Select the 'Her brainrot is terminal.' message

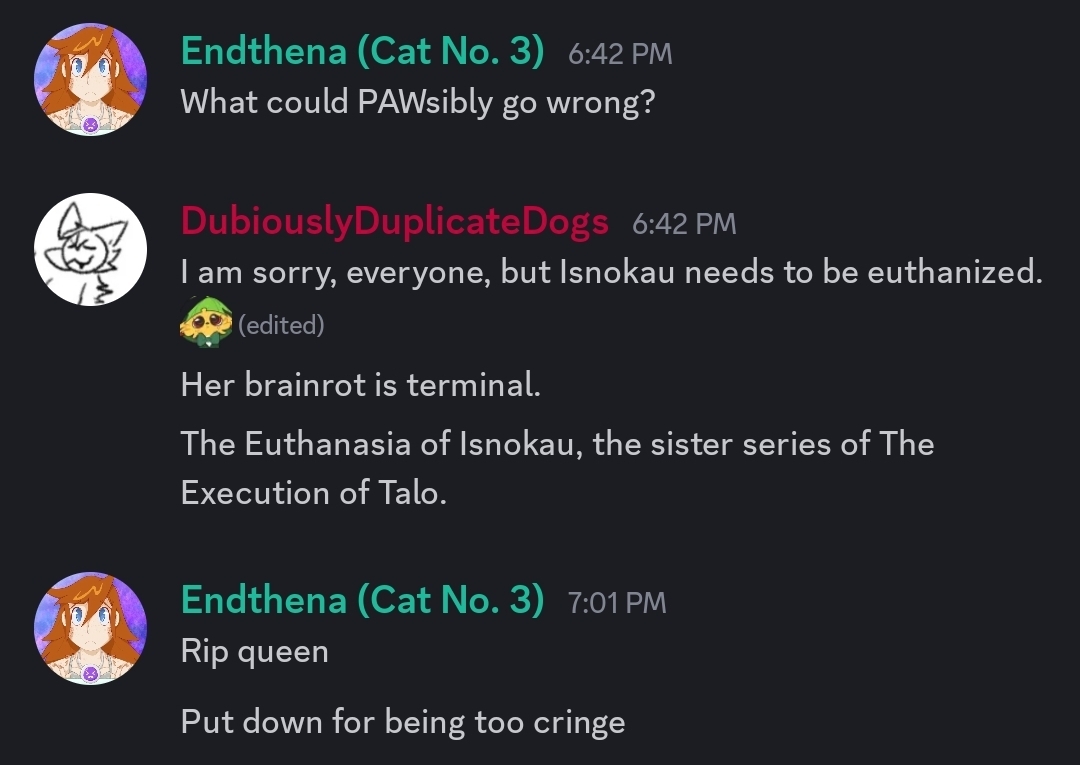pyautogui.click(x=360, y=385)
